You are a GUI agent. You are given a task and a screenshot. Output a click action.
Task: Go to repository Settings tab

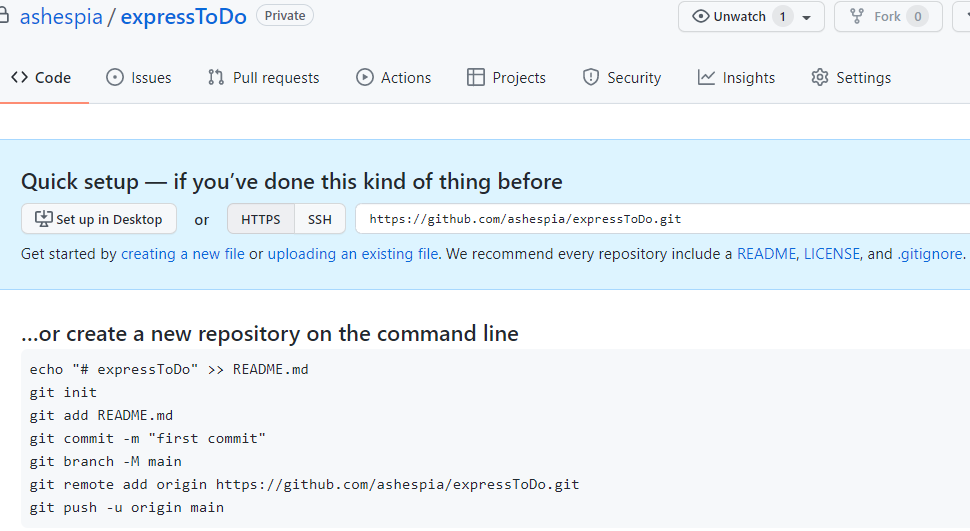[x=851, y=77]
